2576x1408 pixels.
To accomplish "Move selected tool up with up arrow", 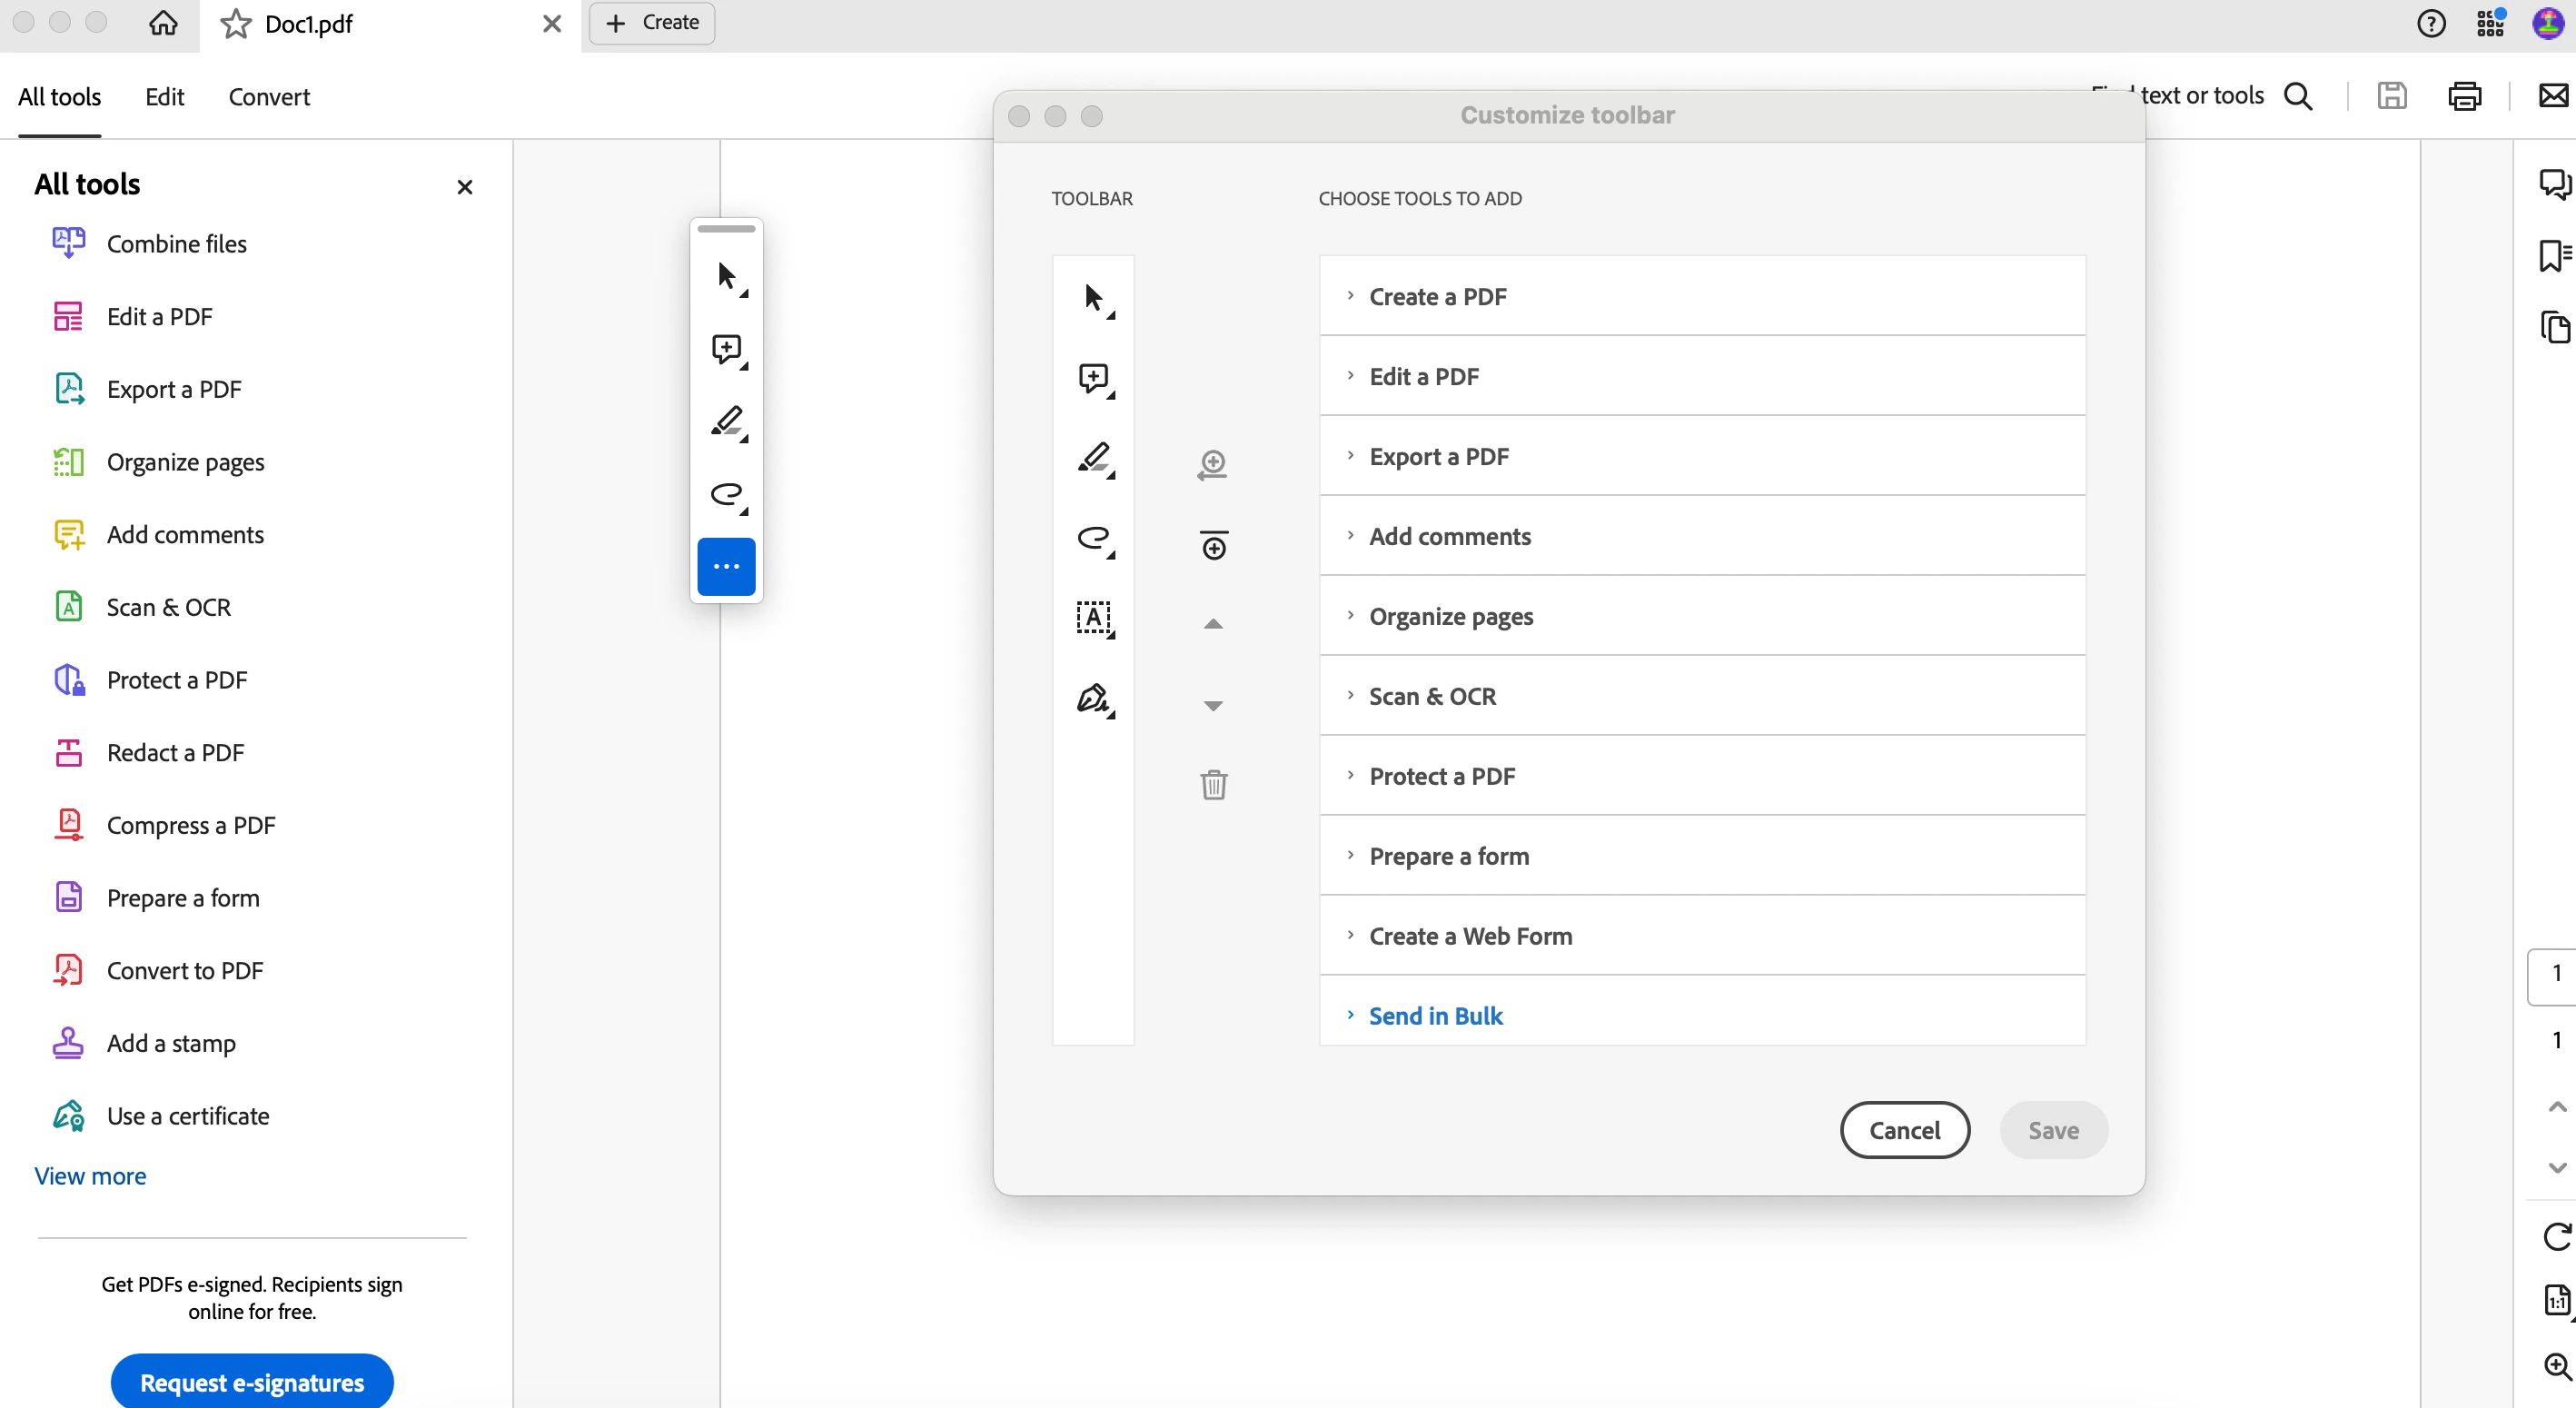I will point(1213,624).
